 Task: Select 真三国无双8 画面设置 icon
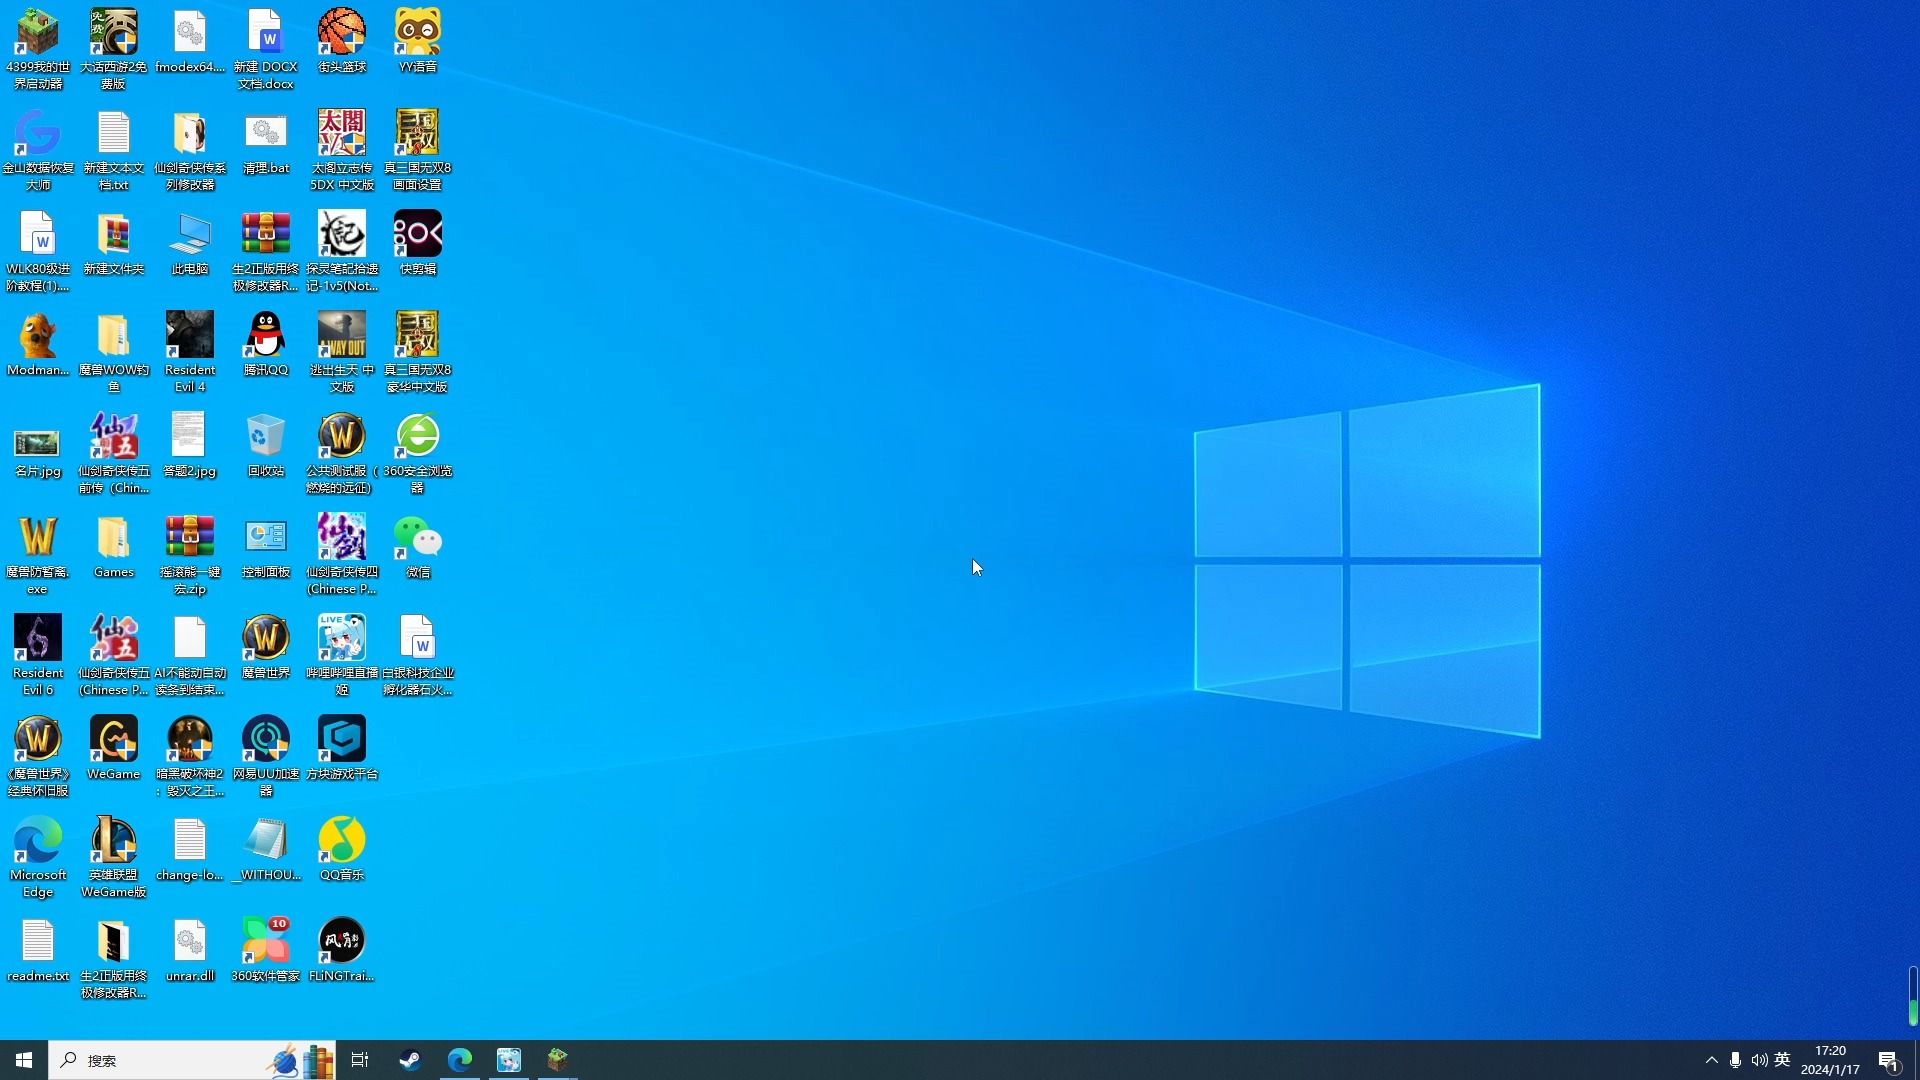pos(418,149)
